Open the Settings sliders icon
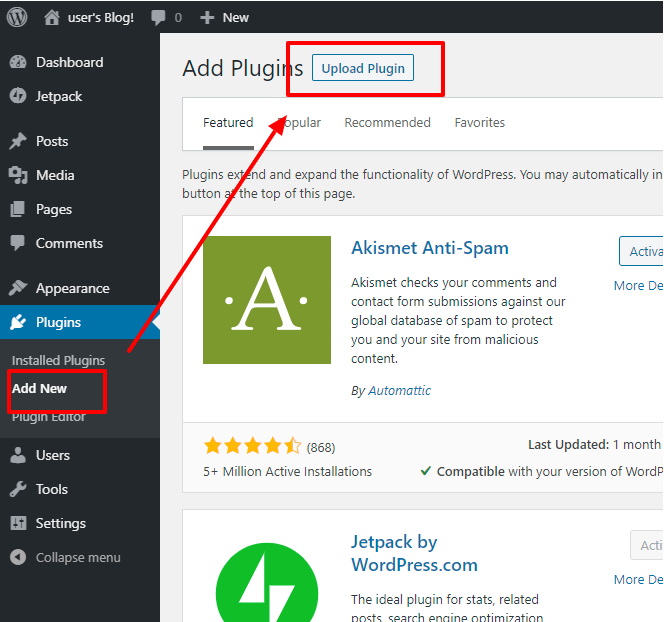 [x=18, y=523]
